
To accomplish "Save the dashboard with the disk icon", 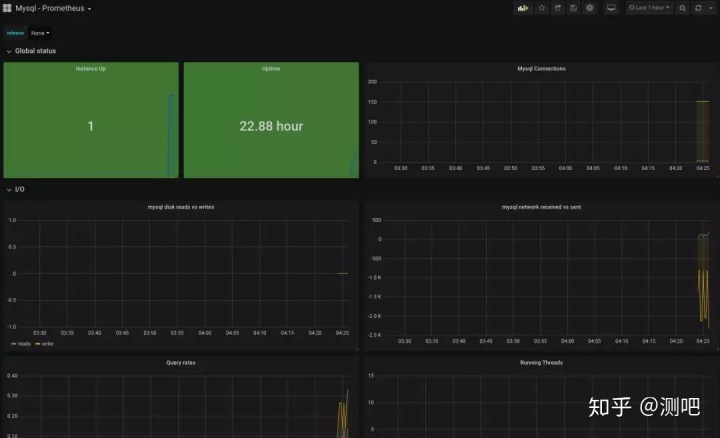I will (574, 8).
